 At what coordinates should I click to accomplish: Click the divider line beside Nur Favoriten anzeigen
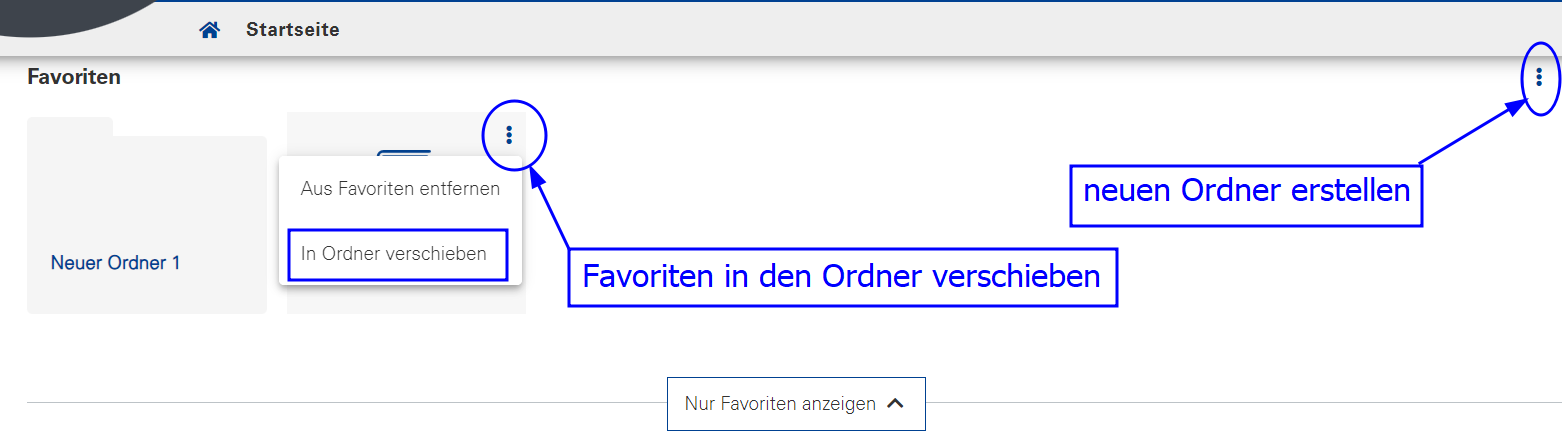(346, 404)
